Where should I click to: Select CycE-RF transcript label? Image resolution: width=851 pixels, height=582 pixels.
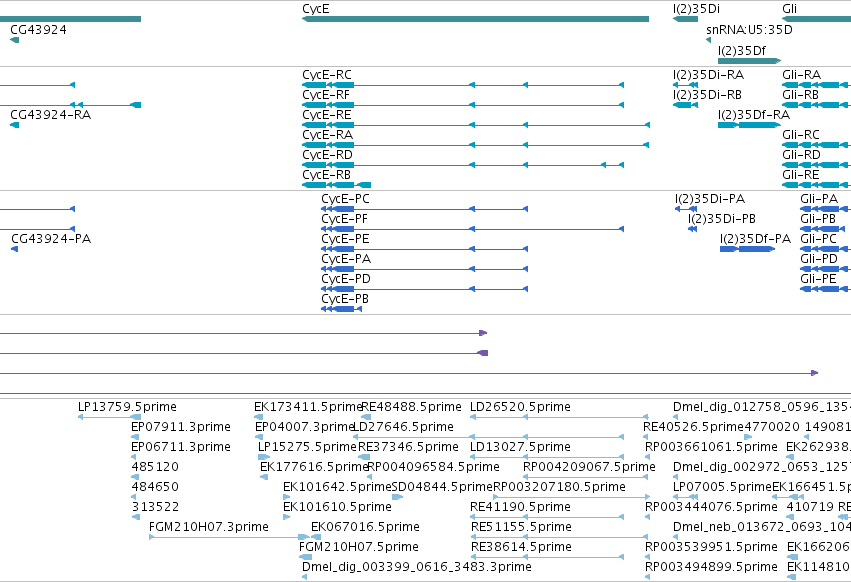pos(326,94)
